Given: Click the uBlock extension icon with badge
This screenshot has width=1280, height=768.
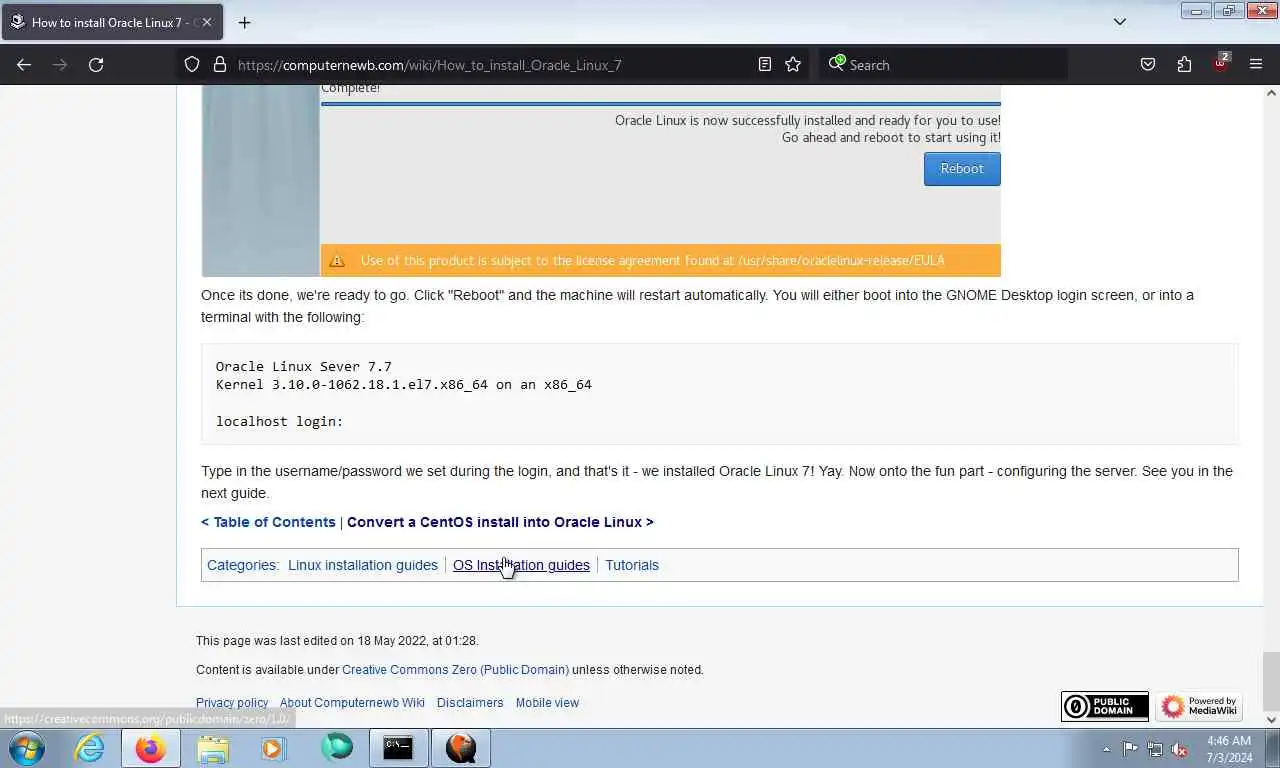Looking at the screenshot, I should click(1221, 63).
